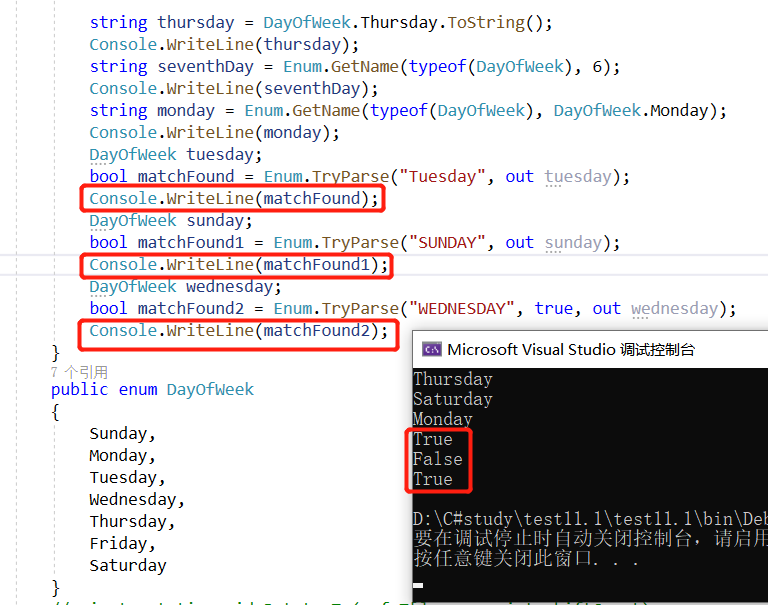Viewport: 768px width, 605px height.
Task: Click console output "False"
Action: coord(437,459)
